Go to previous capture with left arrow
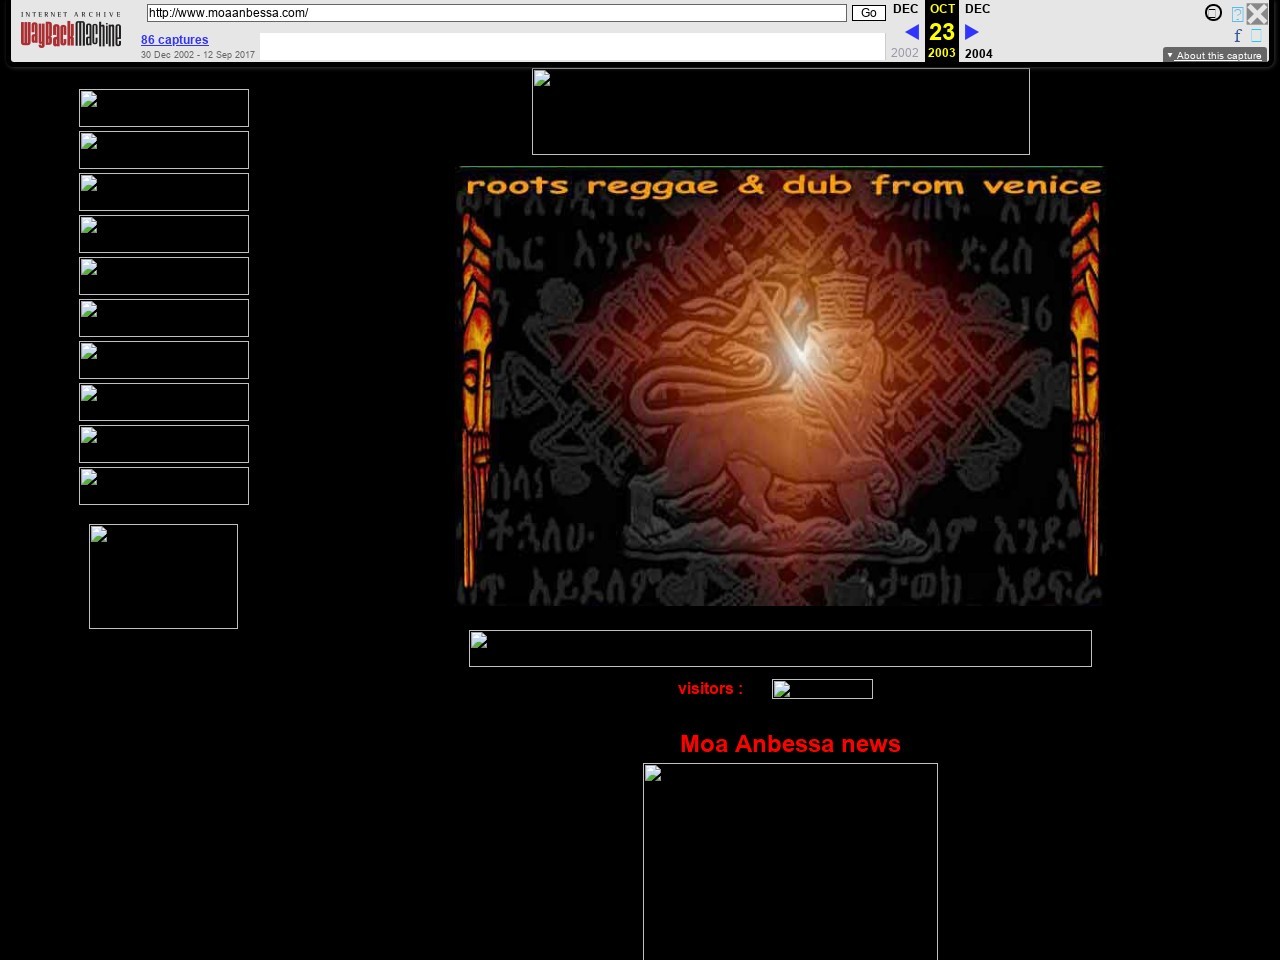1280x960 pixels. (911, 32)
